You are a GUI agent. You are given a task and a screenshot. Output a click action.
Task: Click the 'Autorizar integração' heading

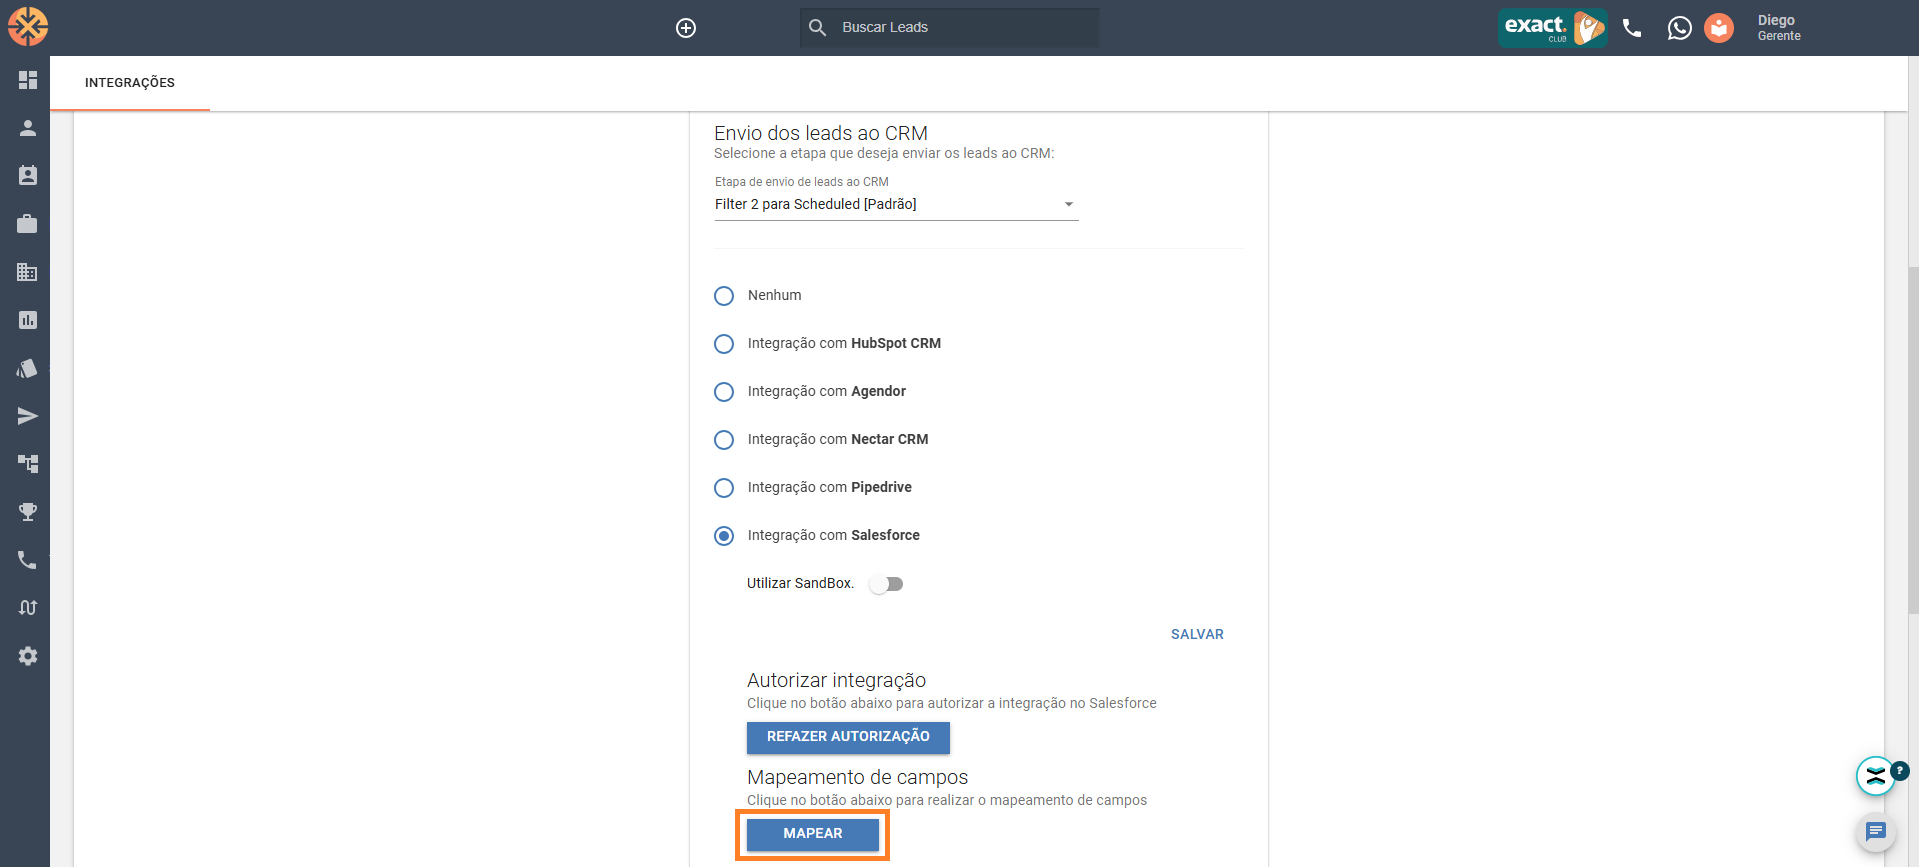coord(836,680)
